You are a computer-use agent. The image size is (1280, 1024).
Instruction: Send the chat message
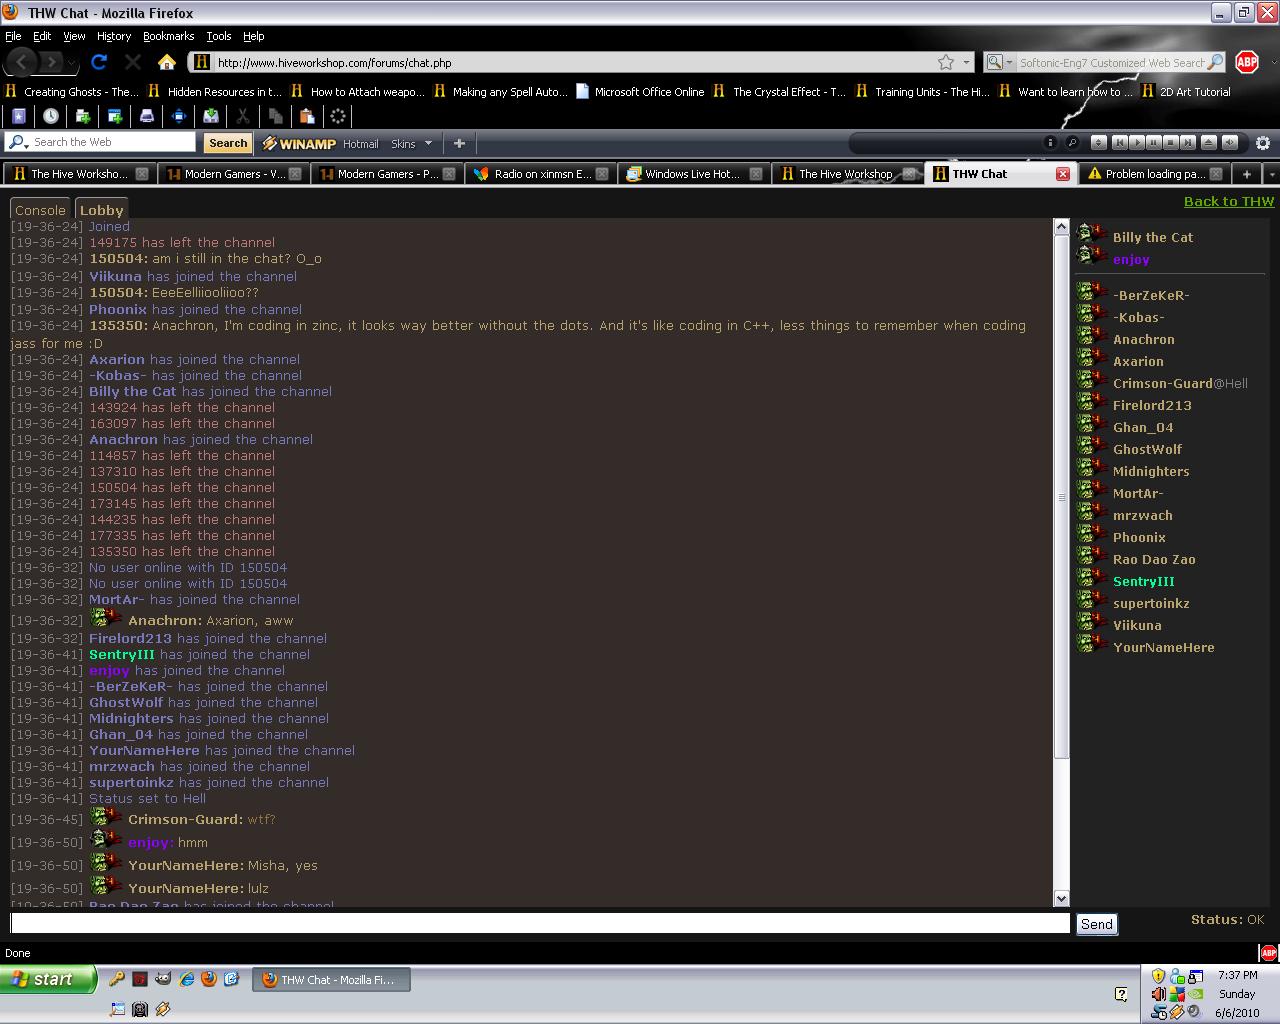1096,924
